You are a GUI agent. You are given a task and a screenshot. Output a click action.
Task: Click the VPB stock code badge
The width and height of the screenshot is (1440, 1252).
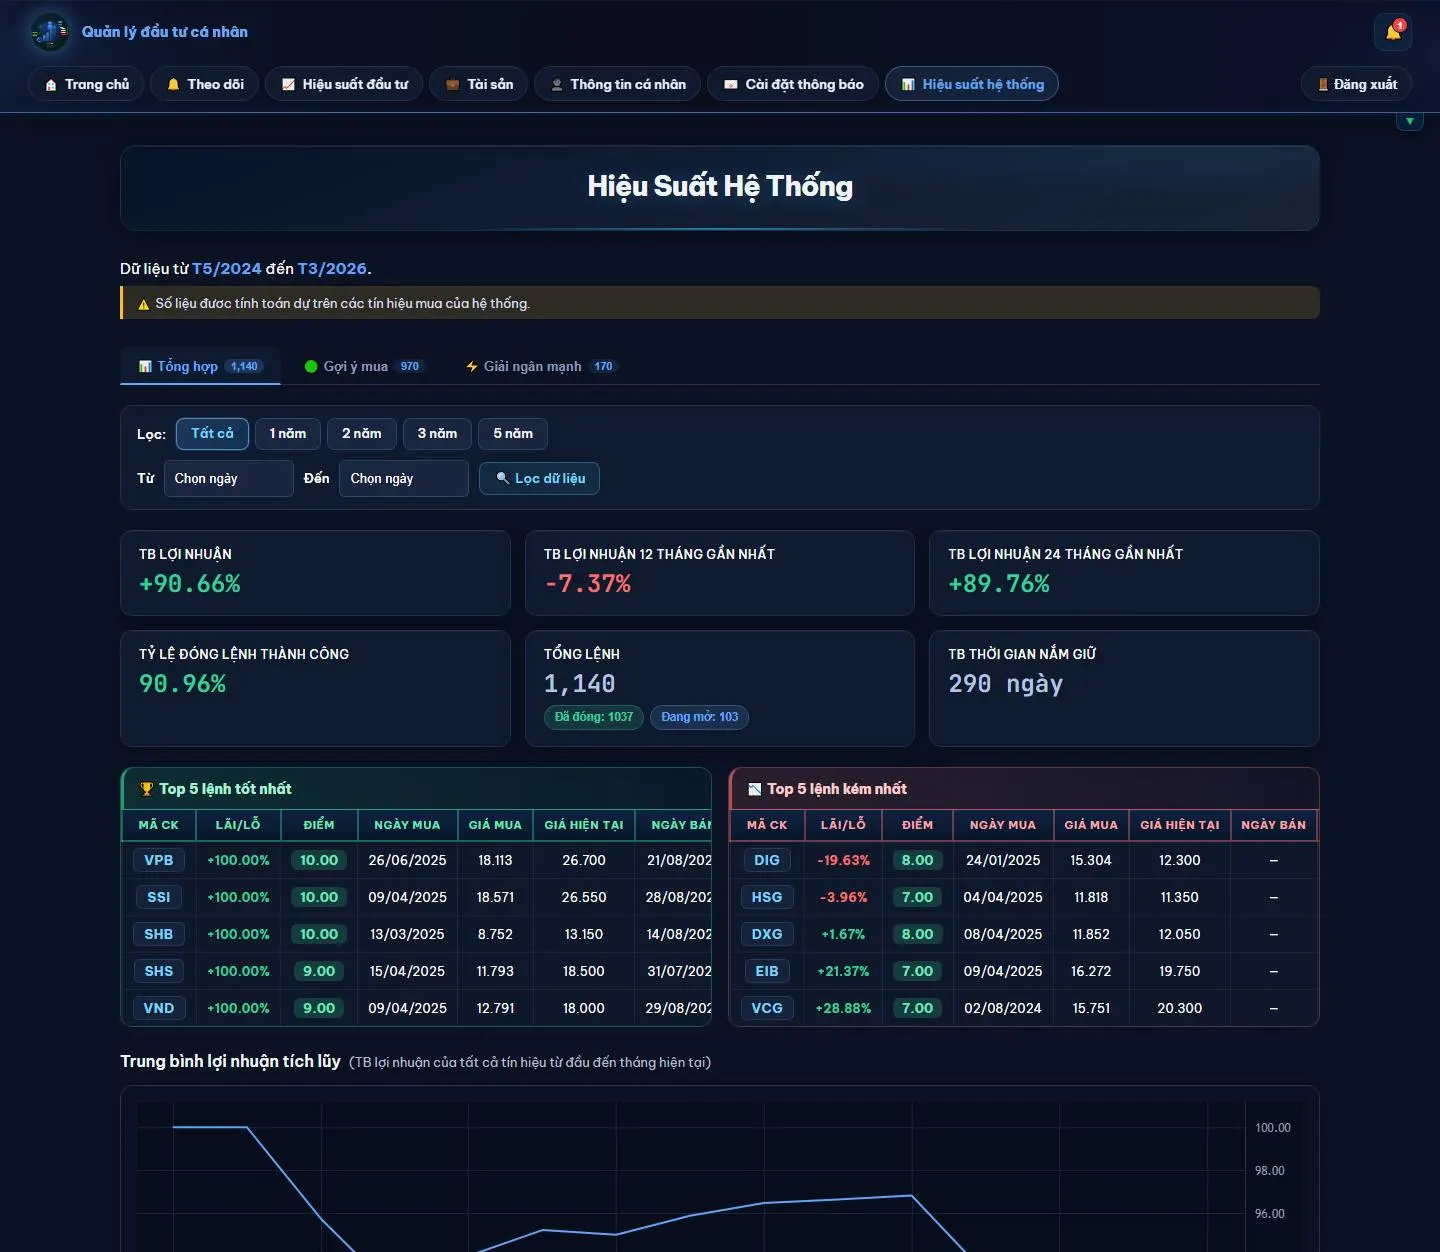tap(158, 860)
